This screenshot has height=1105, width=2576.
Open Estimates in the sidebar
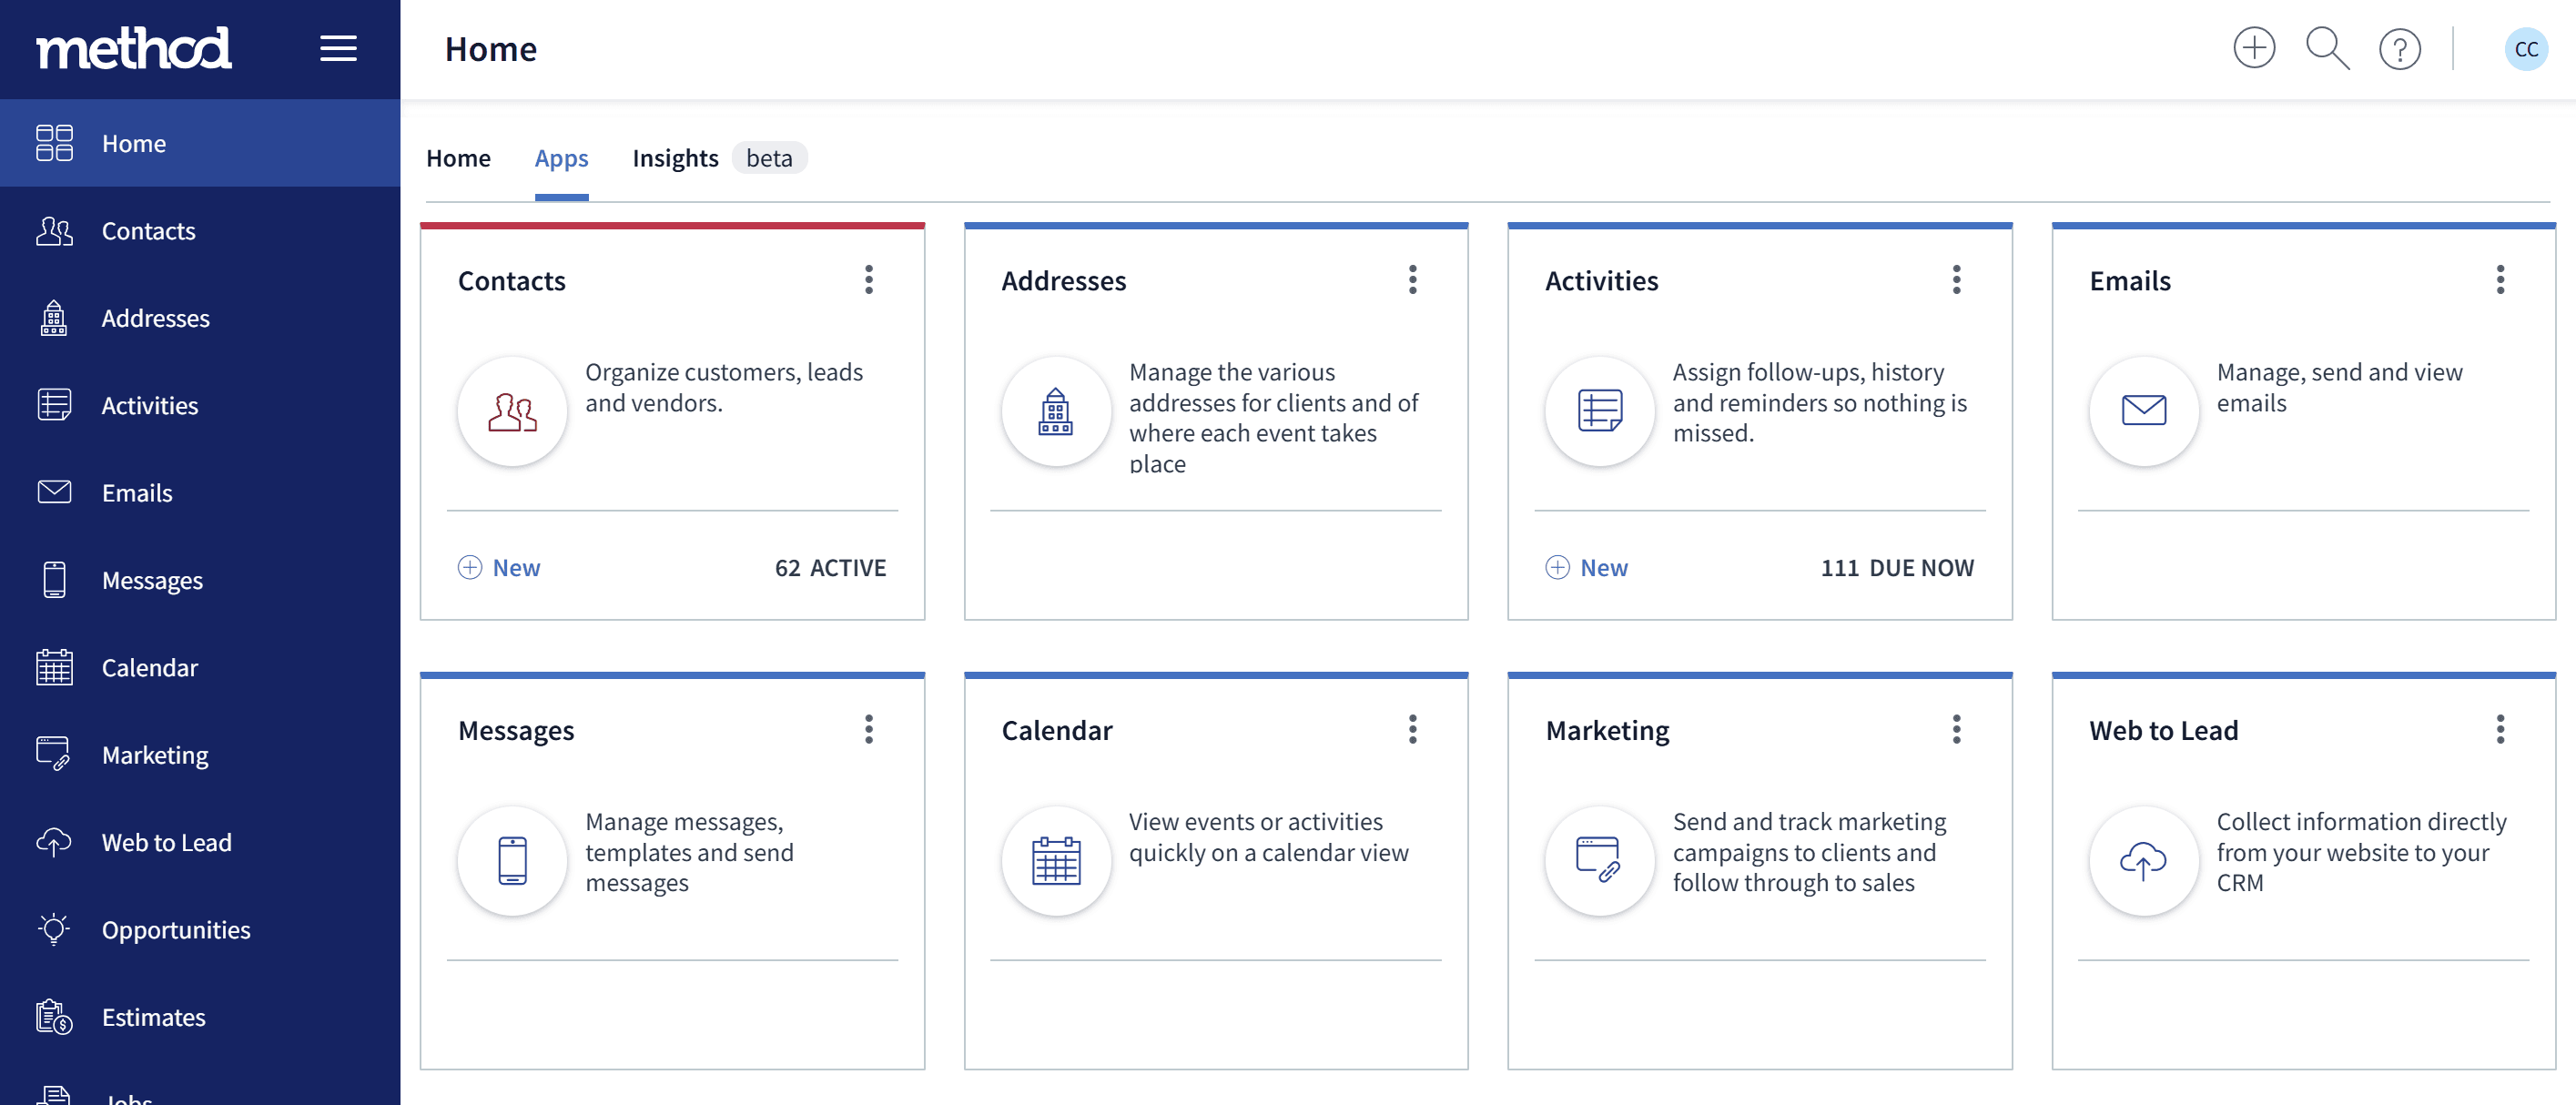click(200, 1017)
